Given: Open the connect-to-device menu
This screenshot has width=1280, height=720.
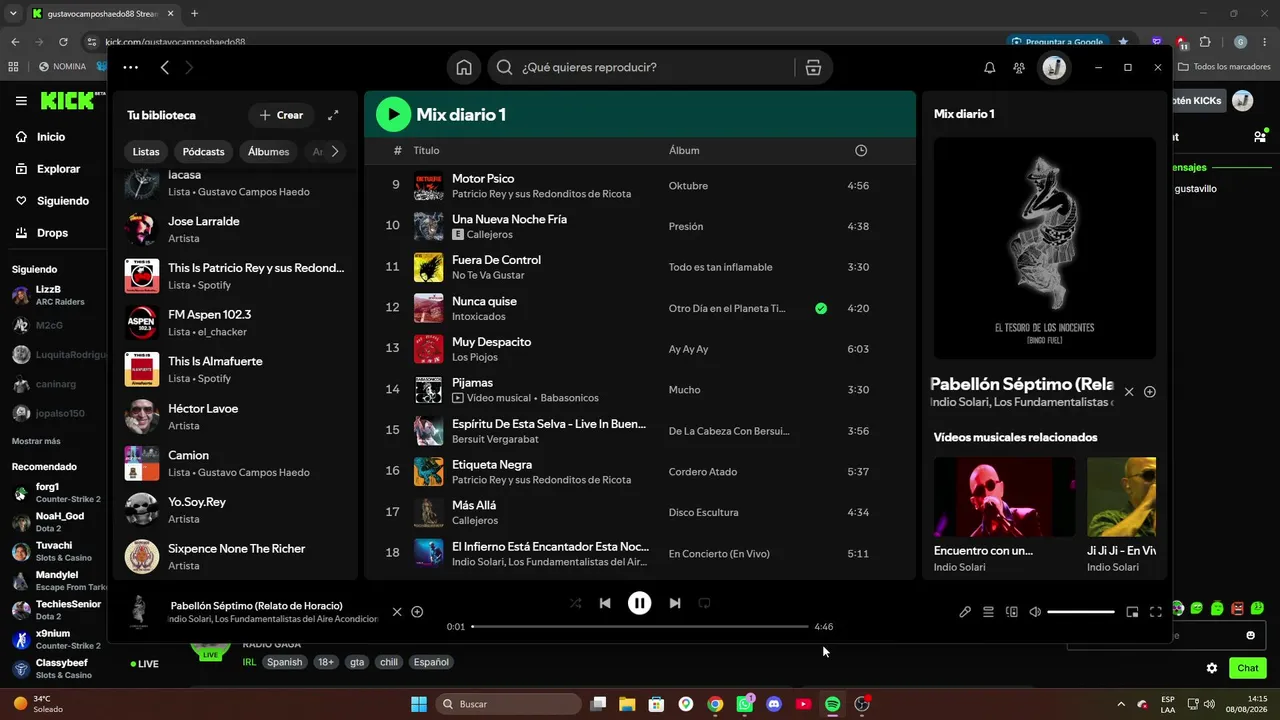Looking at the screenshot, I should pos(1011,612).
